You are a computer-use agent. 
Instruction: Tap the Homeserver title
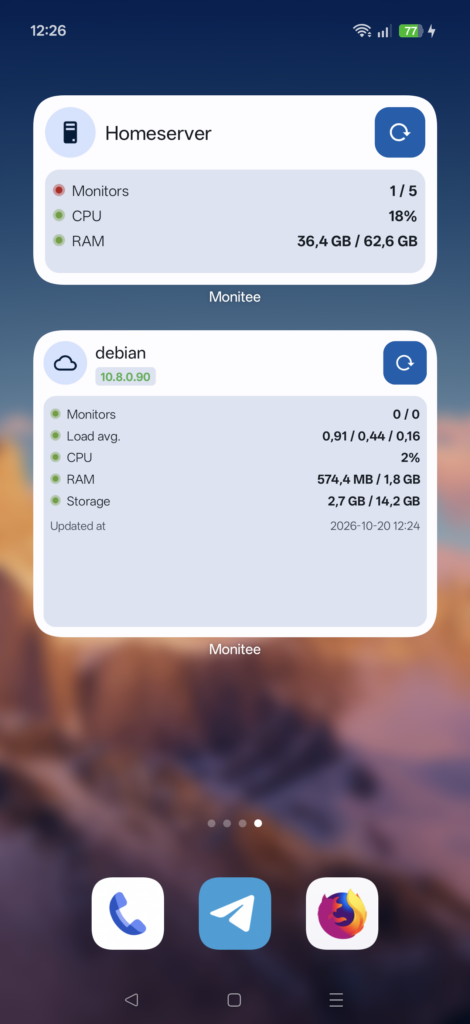pos(158,133)
